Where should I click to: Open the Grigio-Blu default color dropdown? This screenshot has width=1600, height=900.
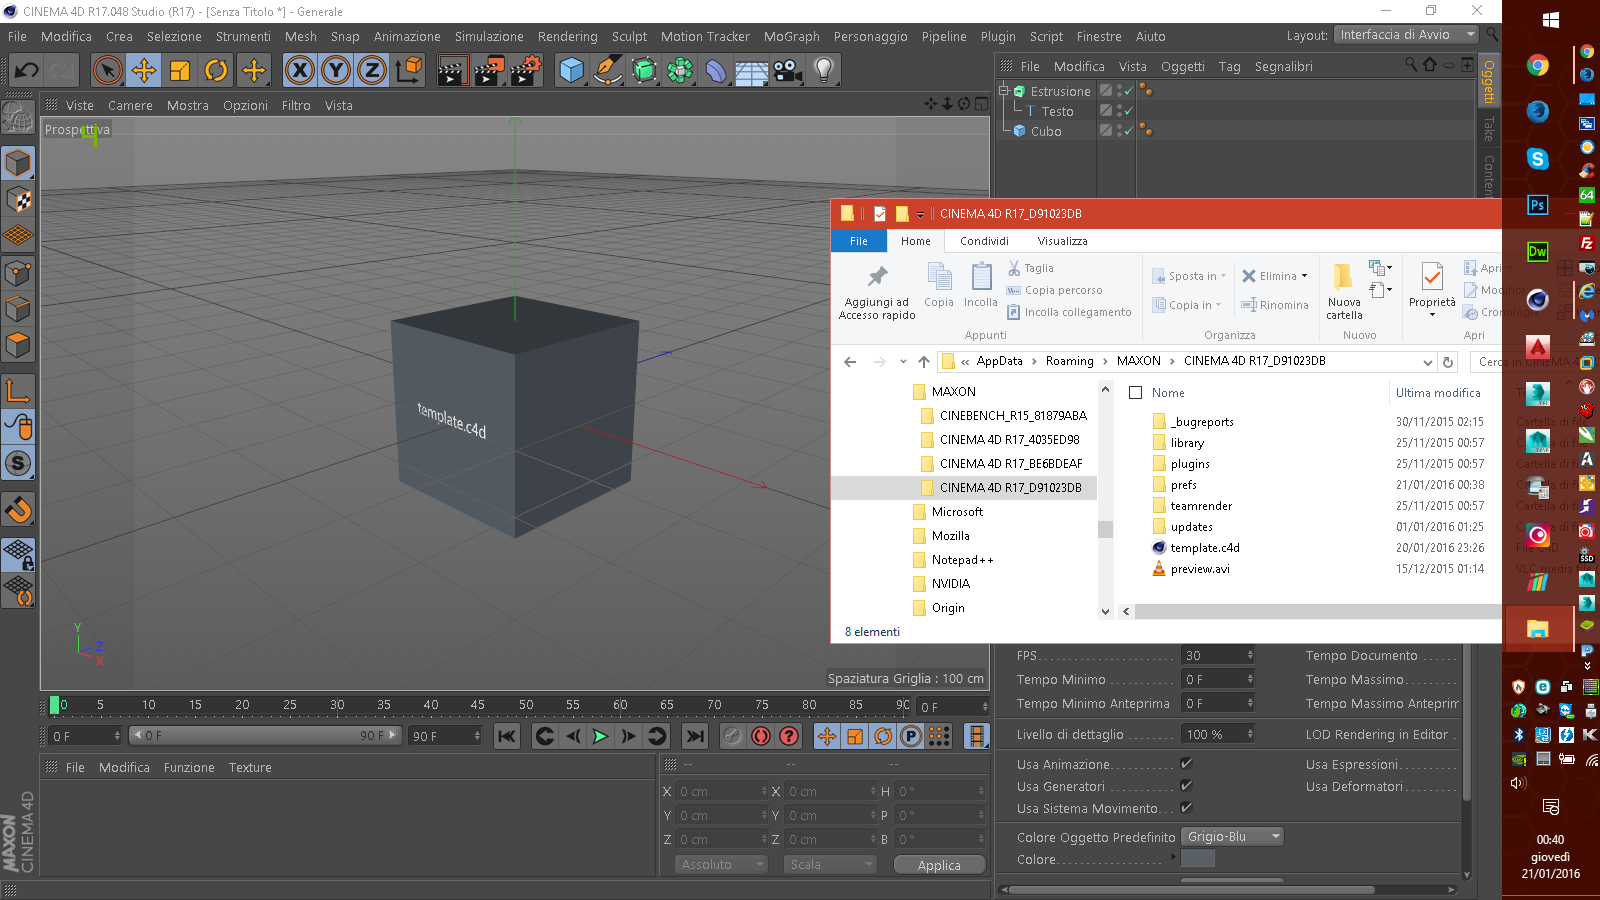click(x=1232, y=837)
